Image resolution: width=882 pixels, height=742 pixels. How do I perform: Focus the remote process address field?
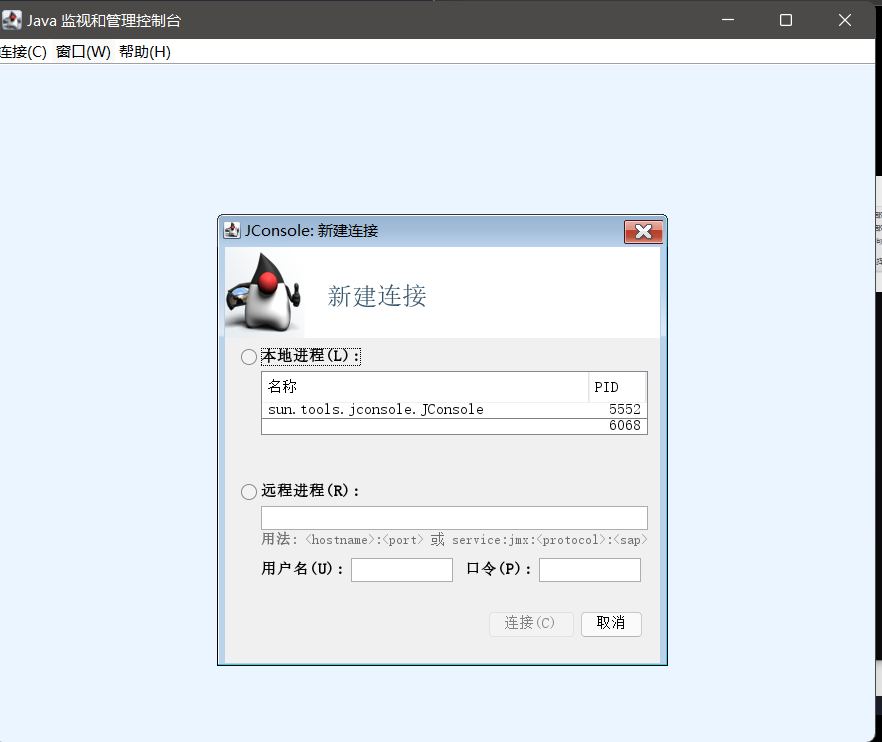coord(454,518)
